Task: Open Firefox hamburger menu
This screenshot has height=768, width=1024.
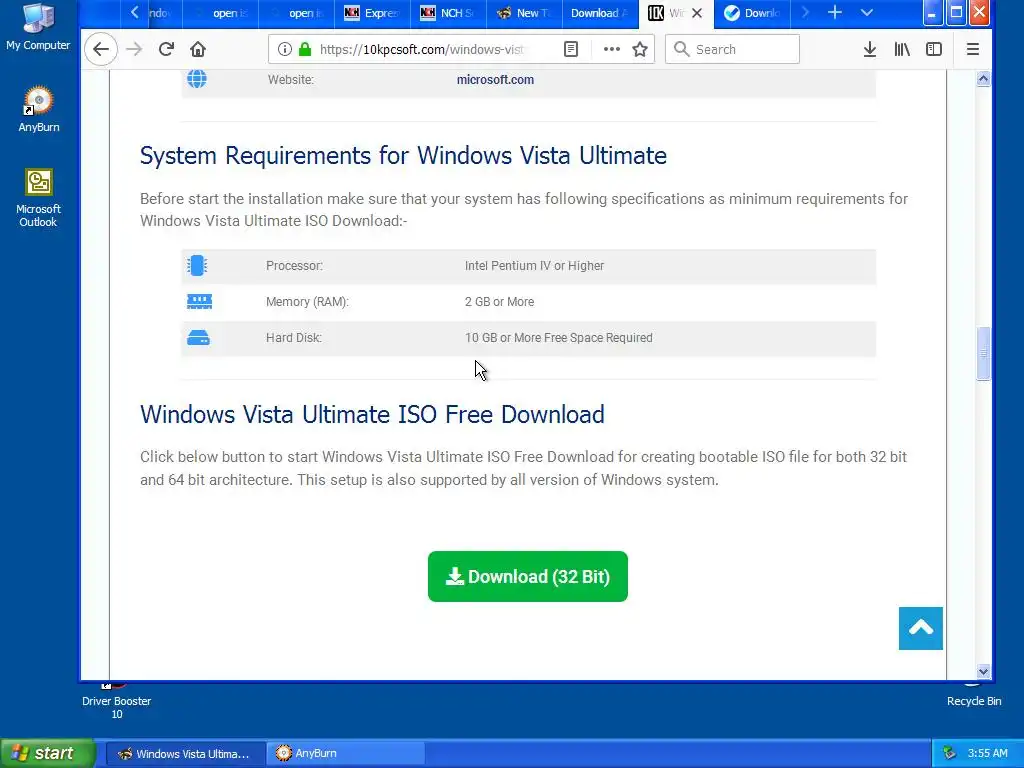Action: click(x=972, y=49)
